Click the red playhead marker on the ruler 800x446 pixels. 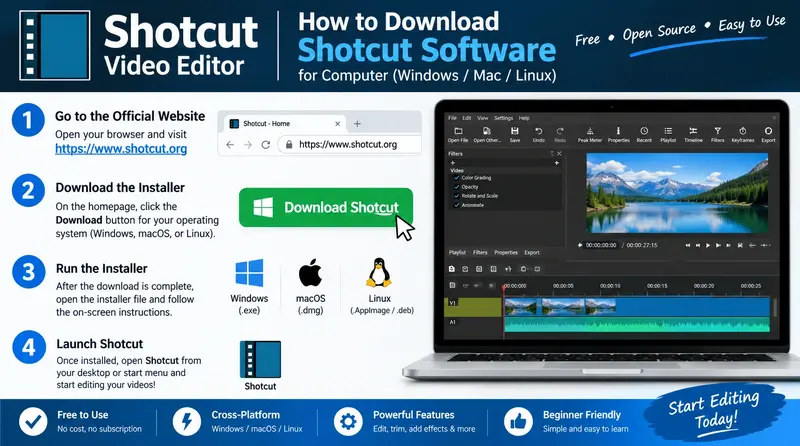[504, 287]
